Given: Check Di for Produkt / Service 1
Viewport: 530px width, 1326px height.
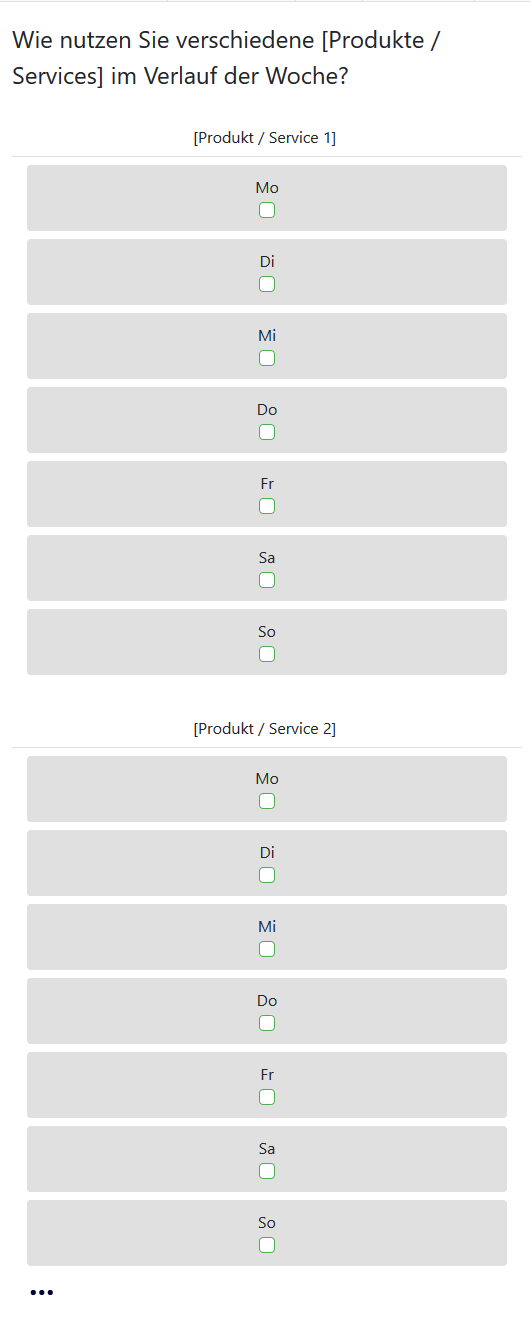Looking at the screenshot, I should coord(267,284).
